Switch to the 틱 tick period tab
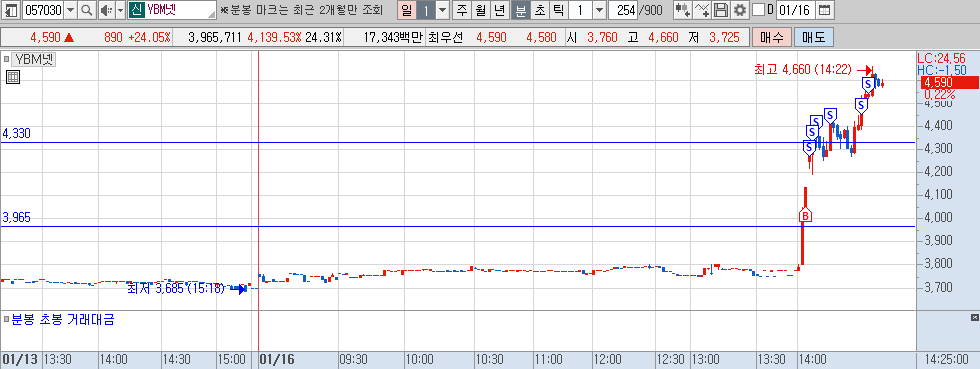The image size is (980, 369). click(x=558, y=10)
